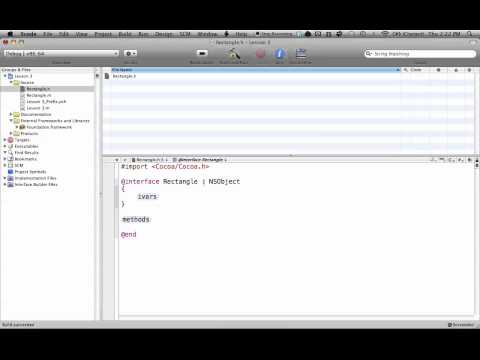Click the Editor toolbar icon
The width and height of the screenshot is (480, 360).
coord(301,54)
